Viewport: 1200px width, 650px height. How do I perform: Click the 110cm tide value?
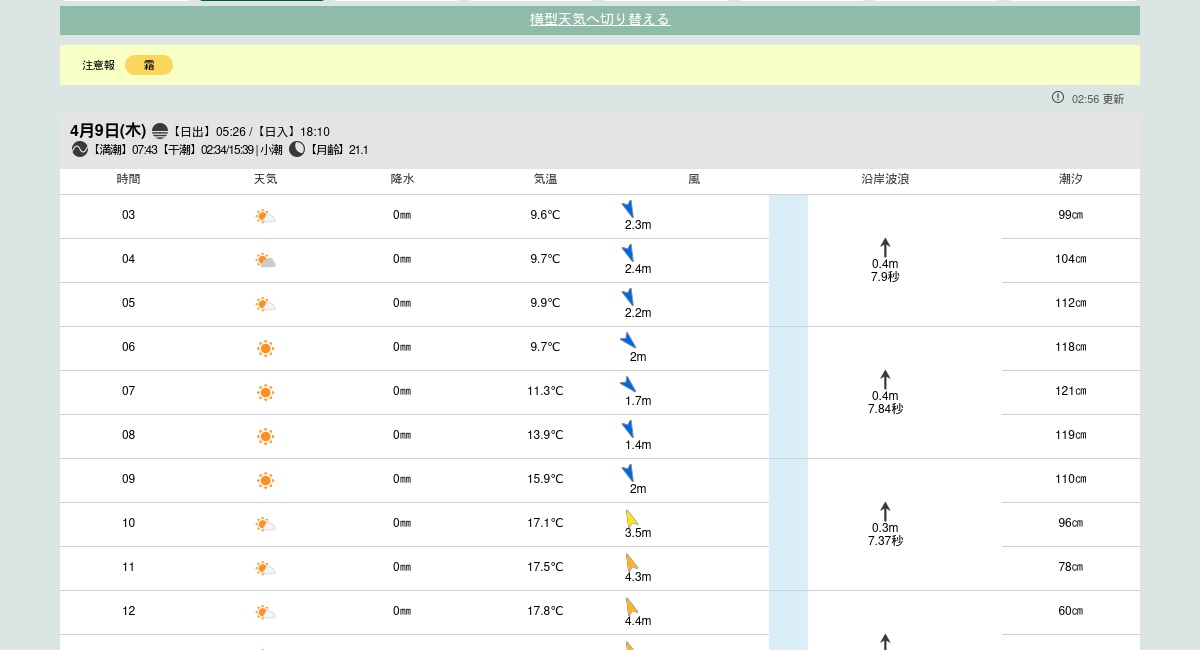[1071, 479]
